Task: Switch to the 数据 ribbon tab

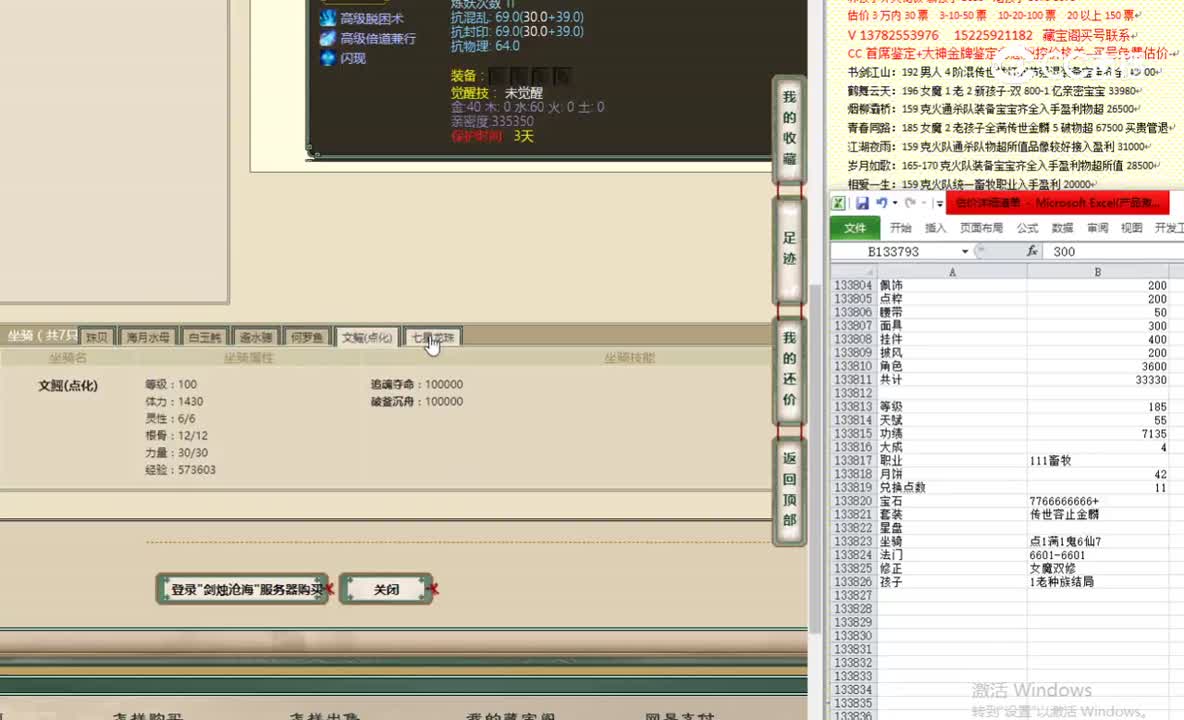Action: coord(1062,228)
